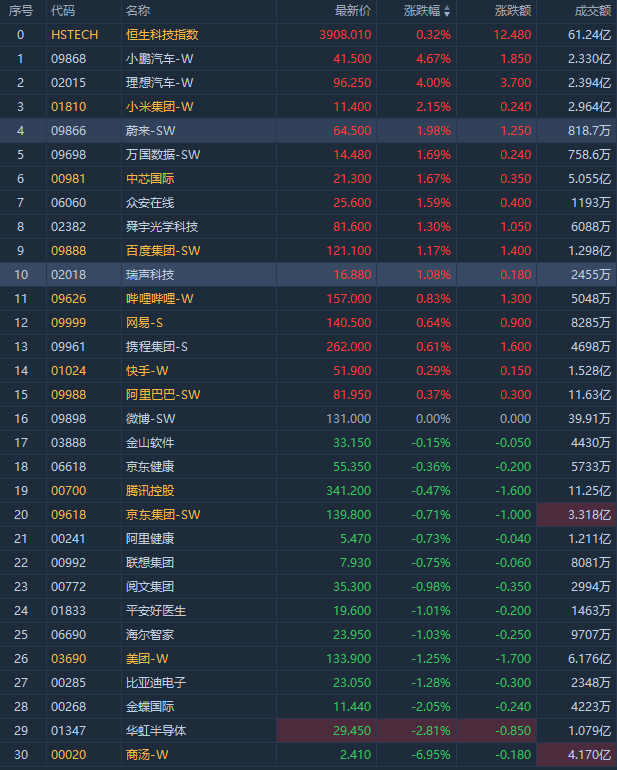Sort by the 最新价 column header
The width and height of the screenshot is (617, 770).
353,11
